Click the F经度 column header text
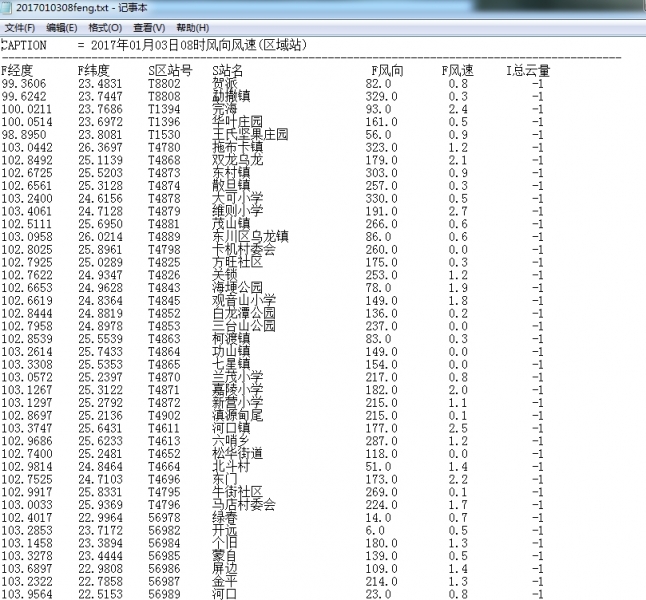The image size is (646, 600). point(18,71)
